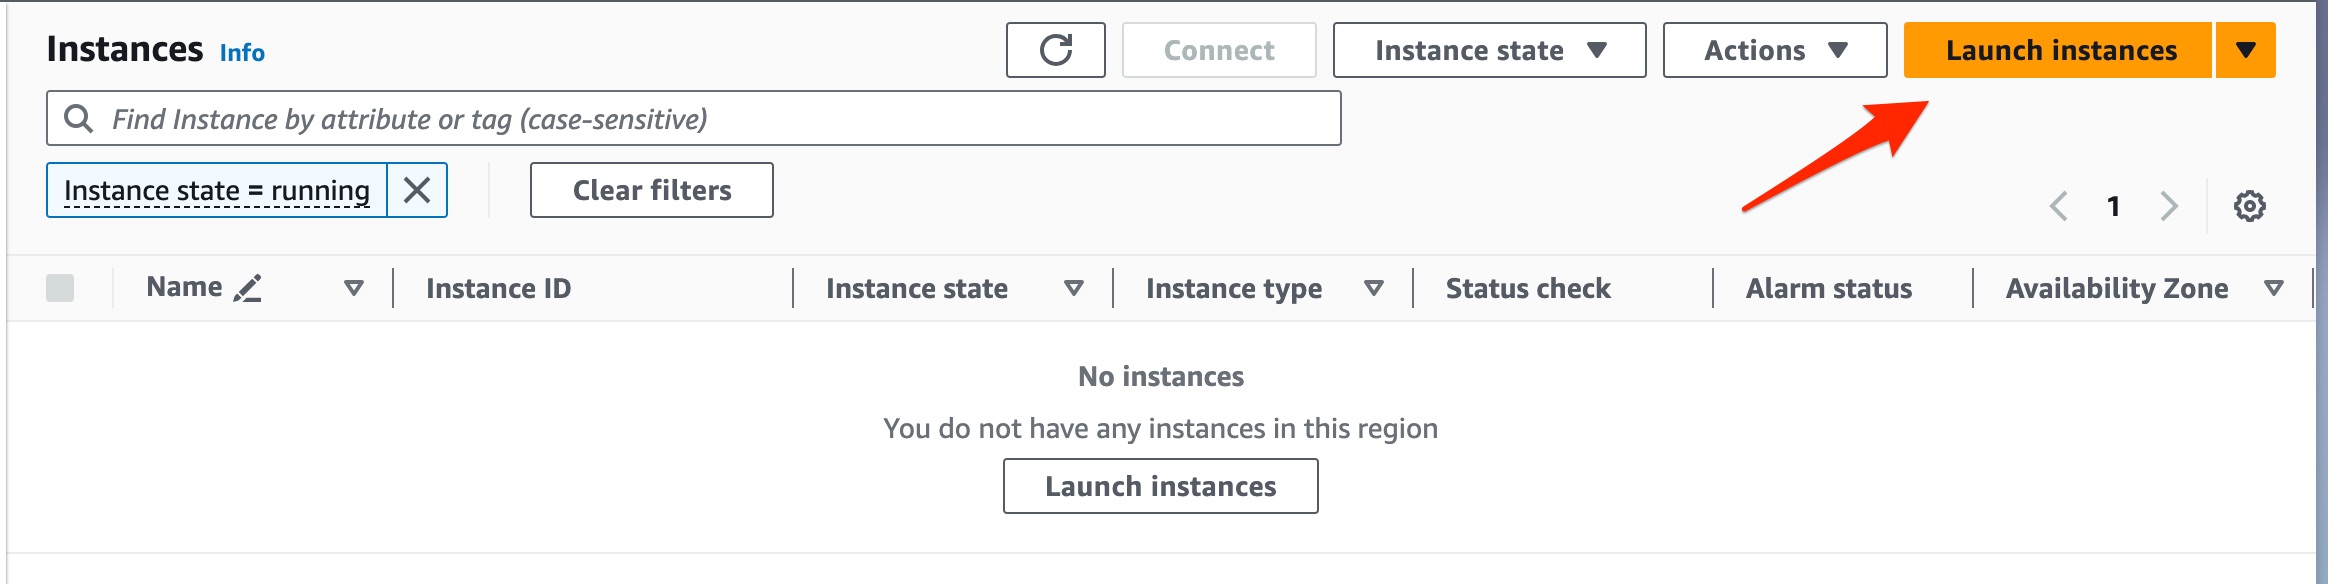
Task: Open the Info link next to Instances
Action: click(x=242, y=53)
